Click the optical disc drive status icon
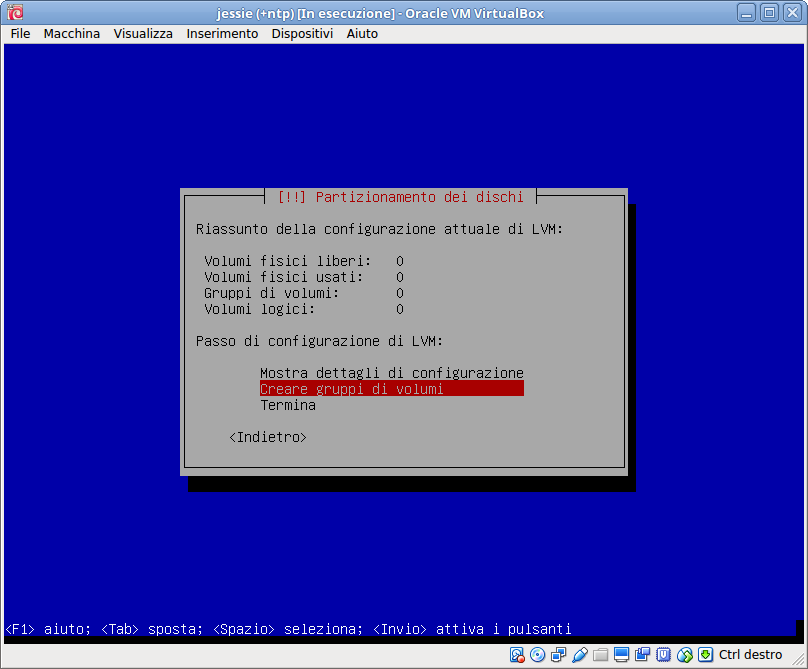The image size is (808, 669). (x=537, y=655)
